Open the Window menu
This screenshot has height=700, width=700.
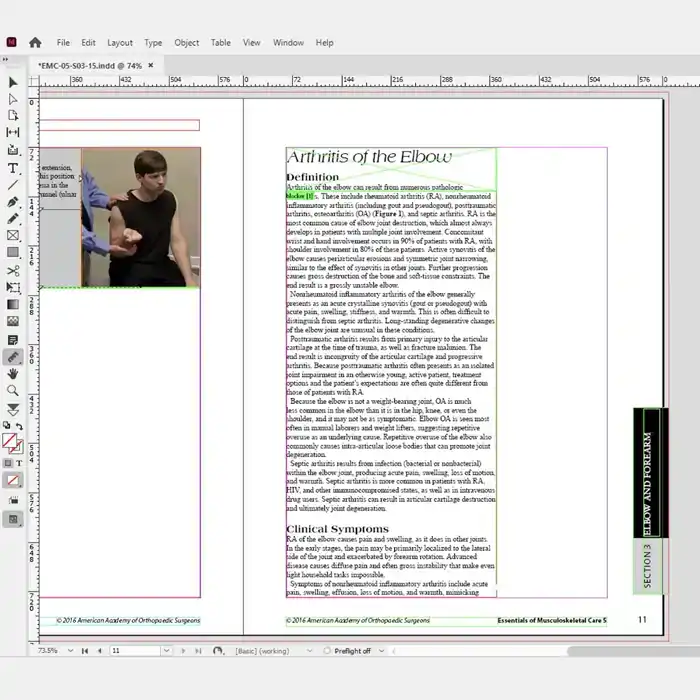(288, 42)
